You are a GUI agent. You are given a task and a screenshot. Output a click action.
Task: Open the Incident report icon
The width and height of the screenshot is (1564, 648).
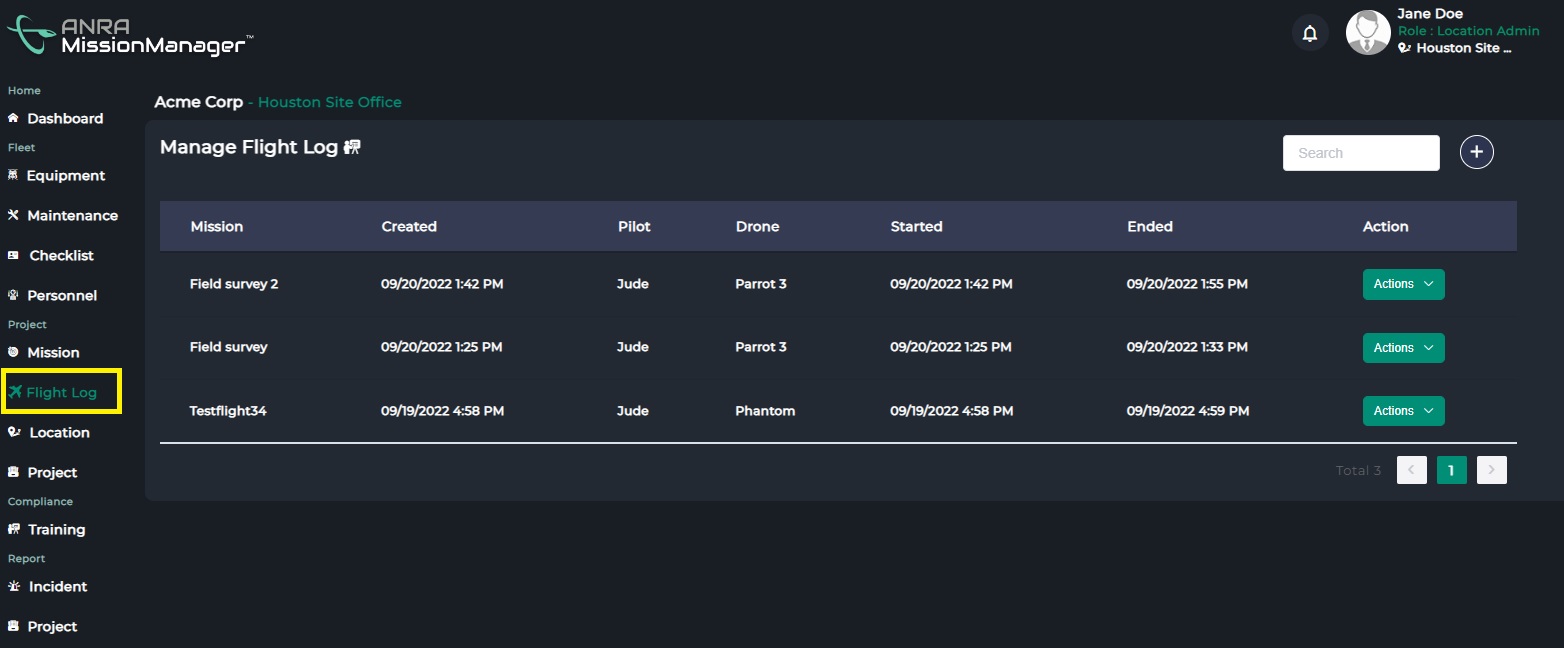click(x=13, y=586)
